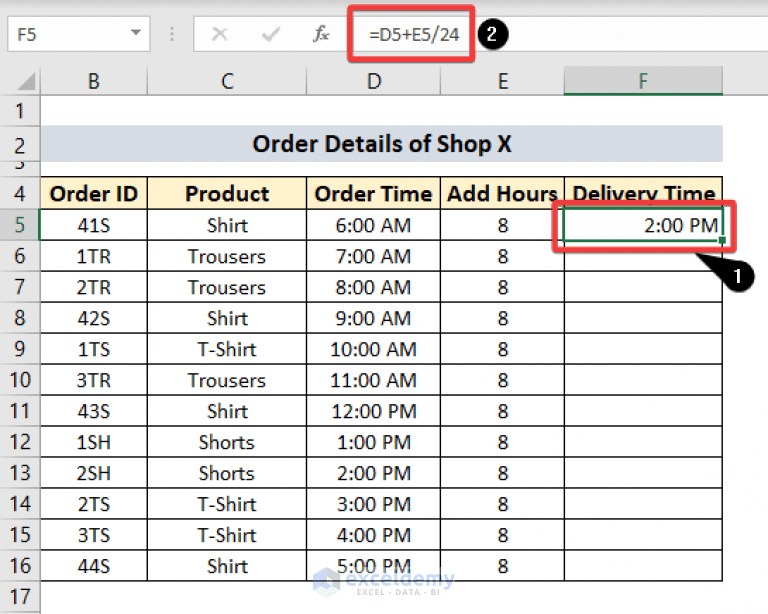This screenshot has width=768, height=614.
Task: Click the 'Product' header cell
Action: [x=227, y=193]
